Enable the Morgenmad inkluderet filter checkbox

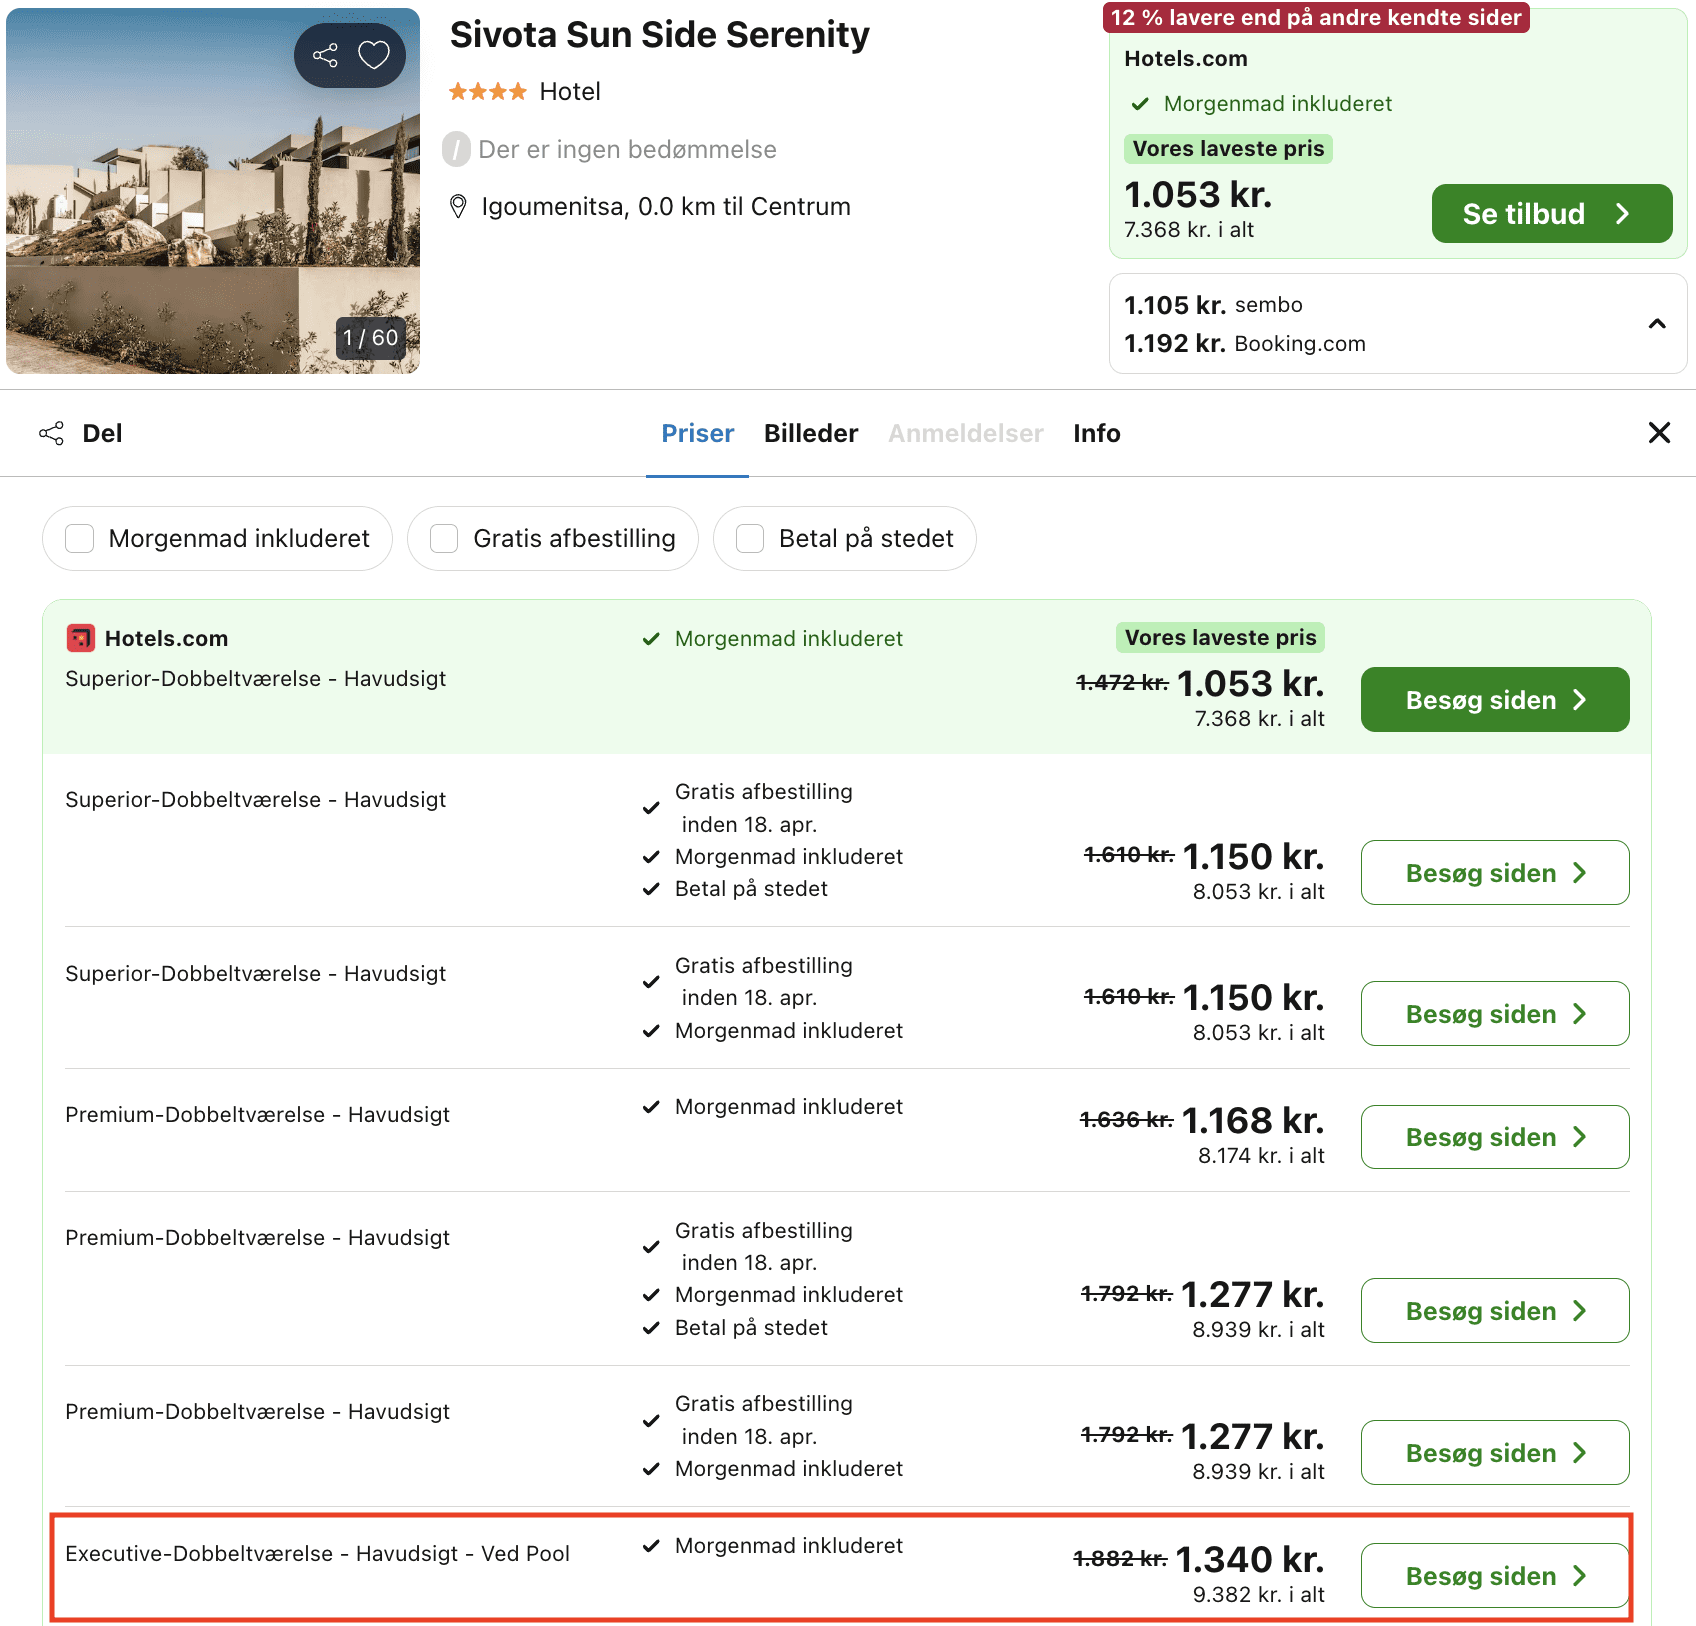(x=80, y=539)
